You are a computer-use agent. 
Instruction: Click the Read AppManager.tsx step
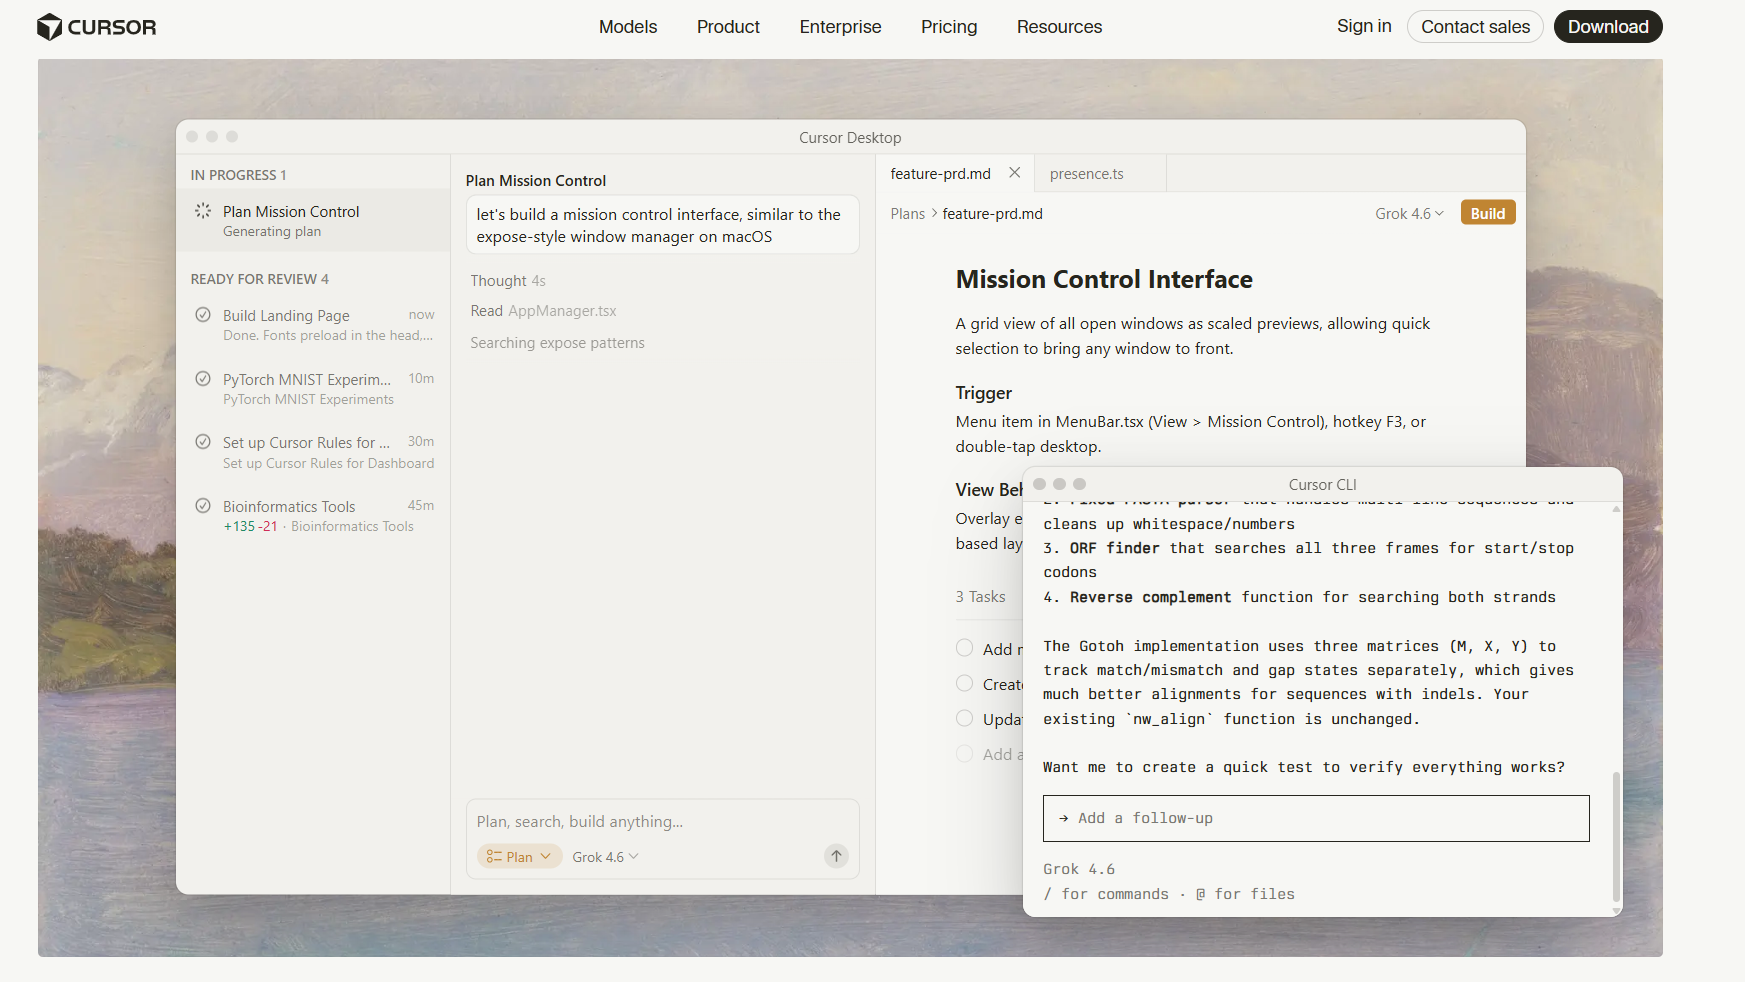coord(543,311)
